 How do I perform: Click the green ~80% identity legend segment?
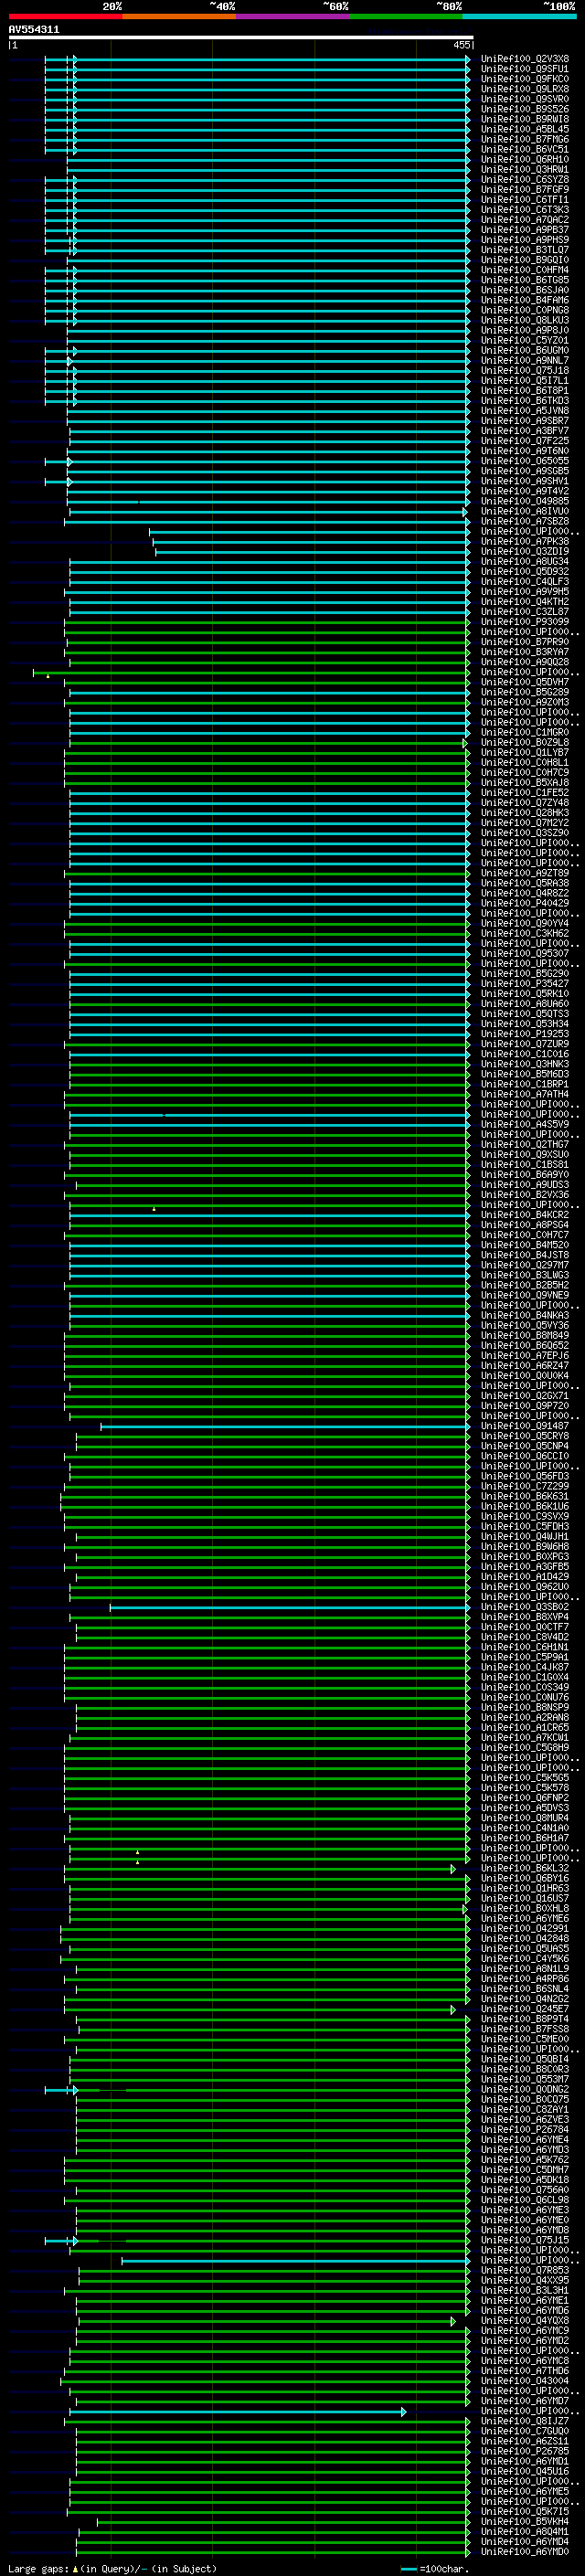(406, 16)
